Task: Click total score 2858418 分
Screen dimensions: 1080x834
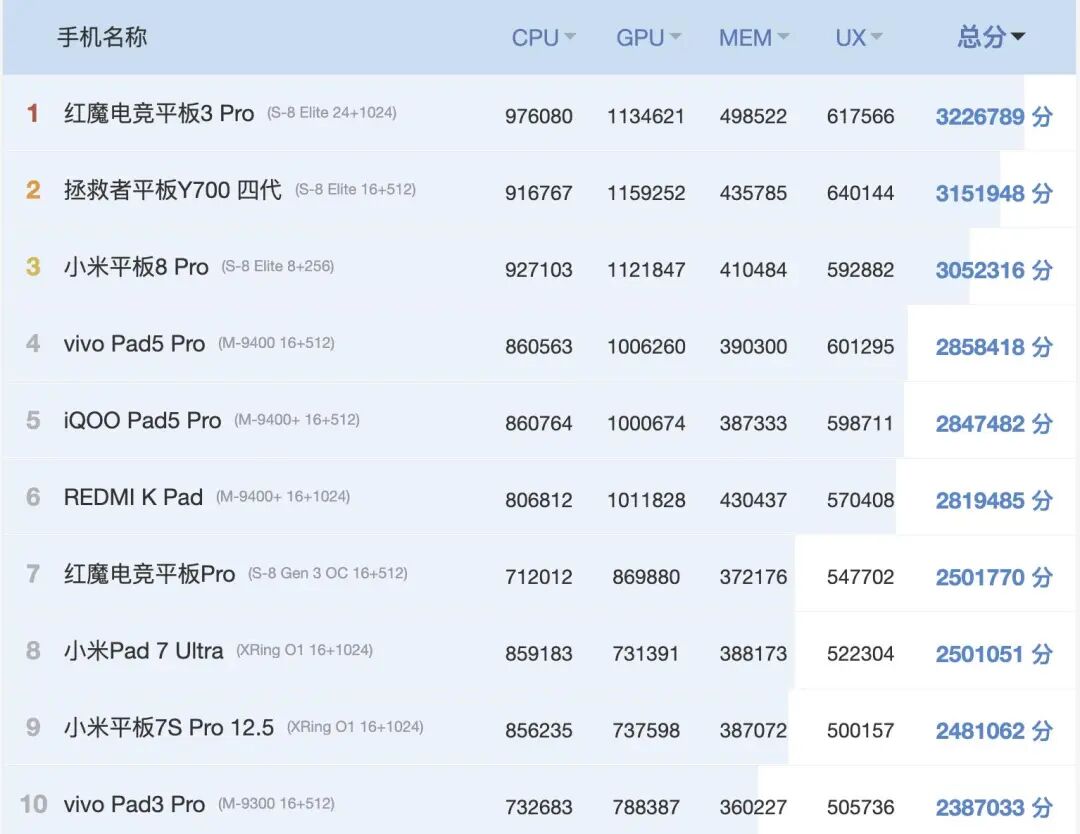Action: [x=994, y=346]
